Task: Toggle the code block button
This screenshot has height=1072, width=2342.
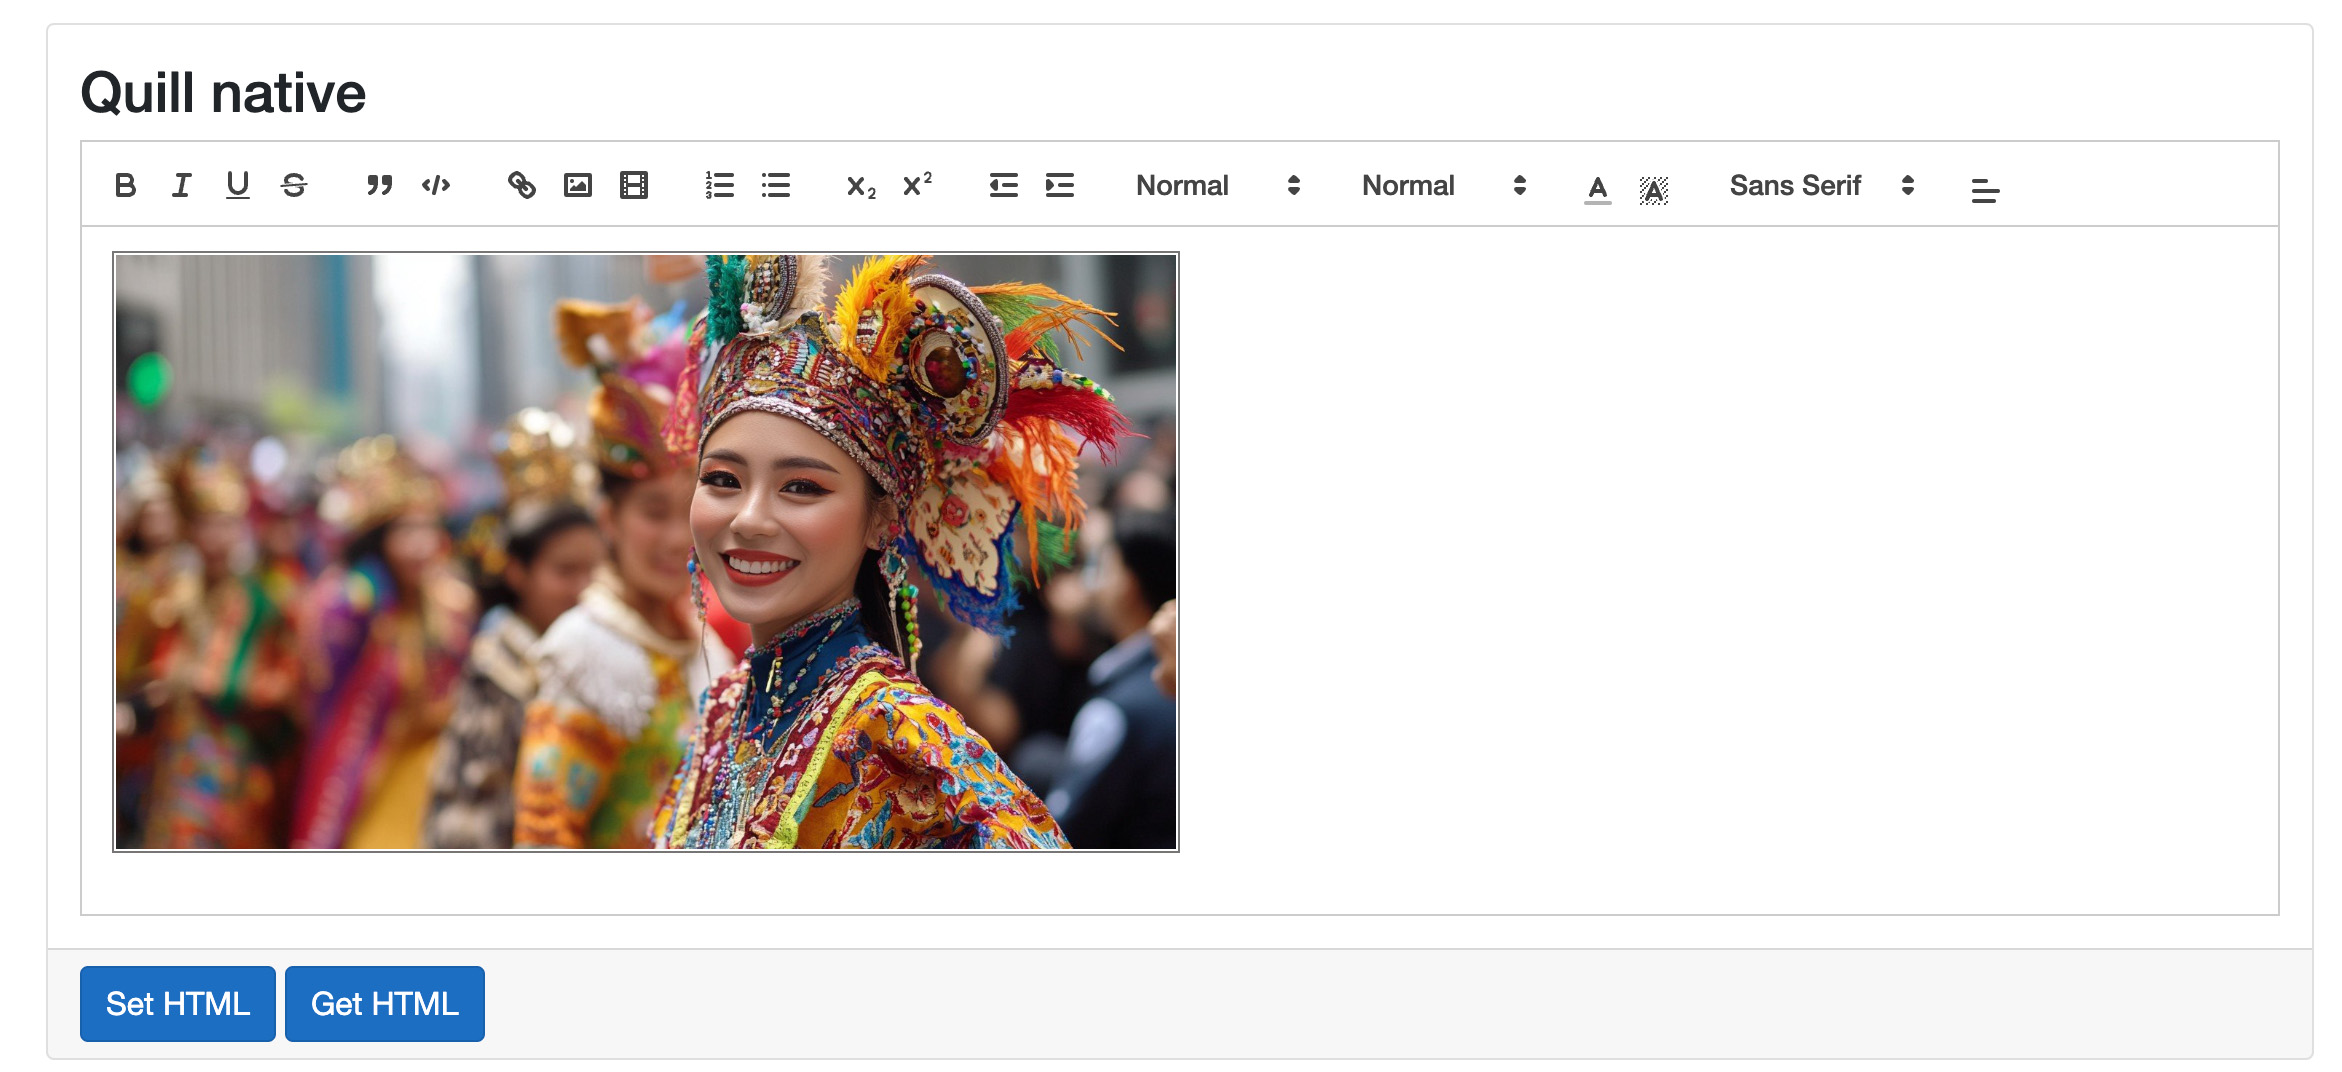Action: [435, 185]
